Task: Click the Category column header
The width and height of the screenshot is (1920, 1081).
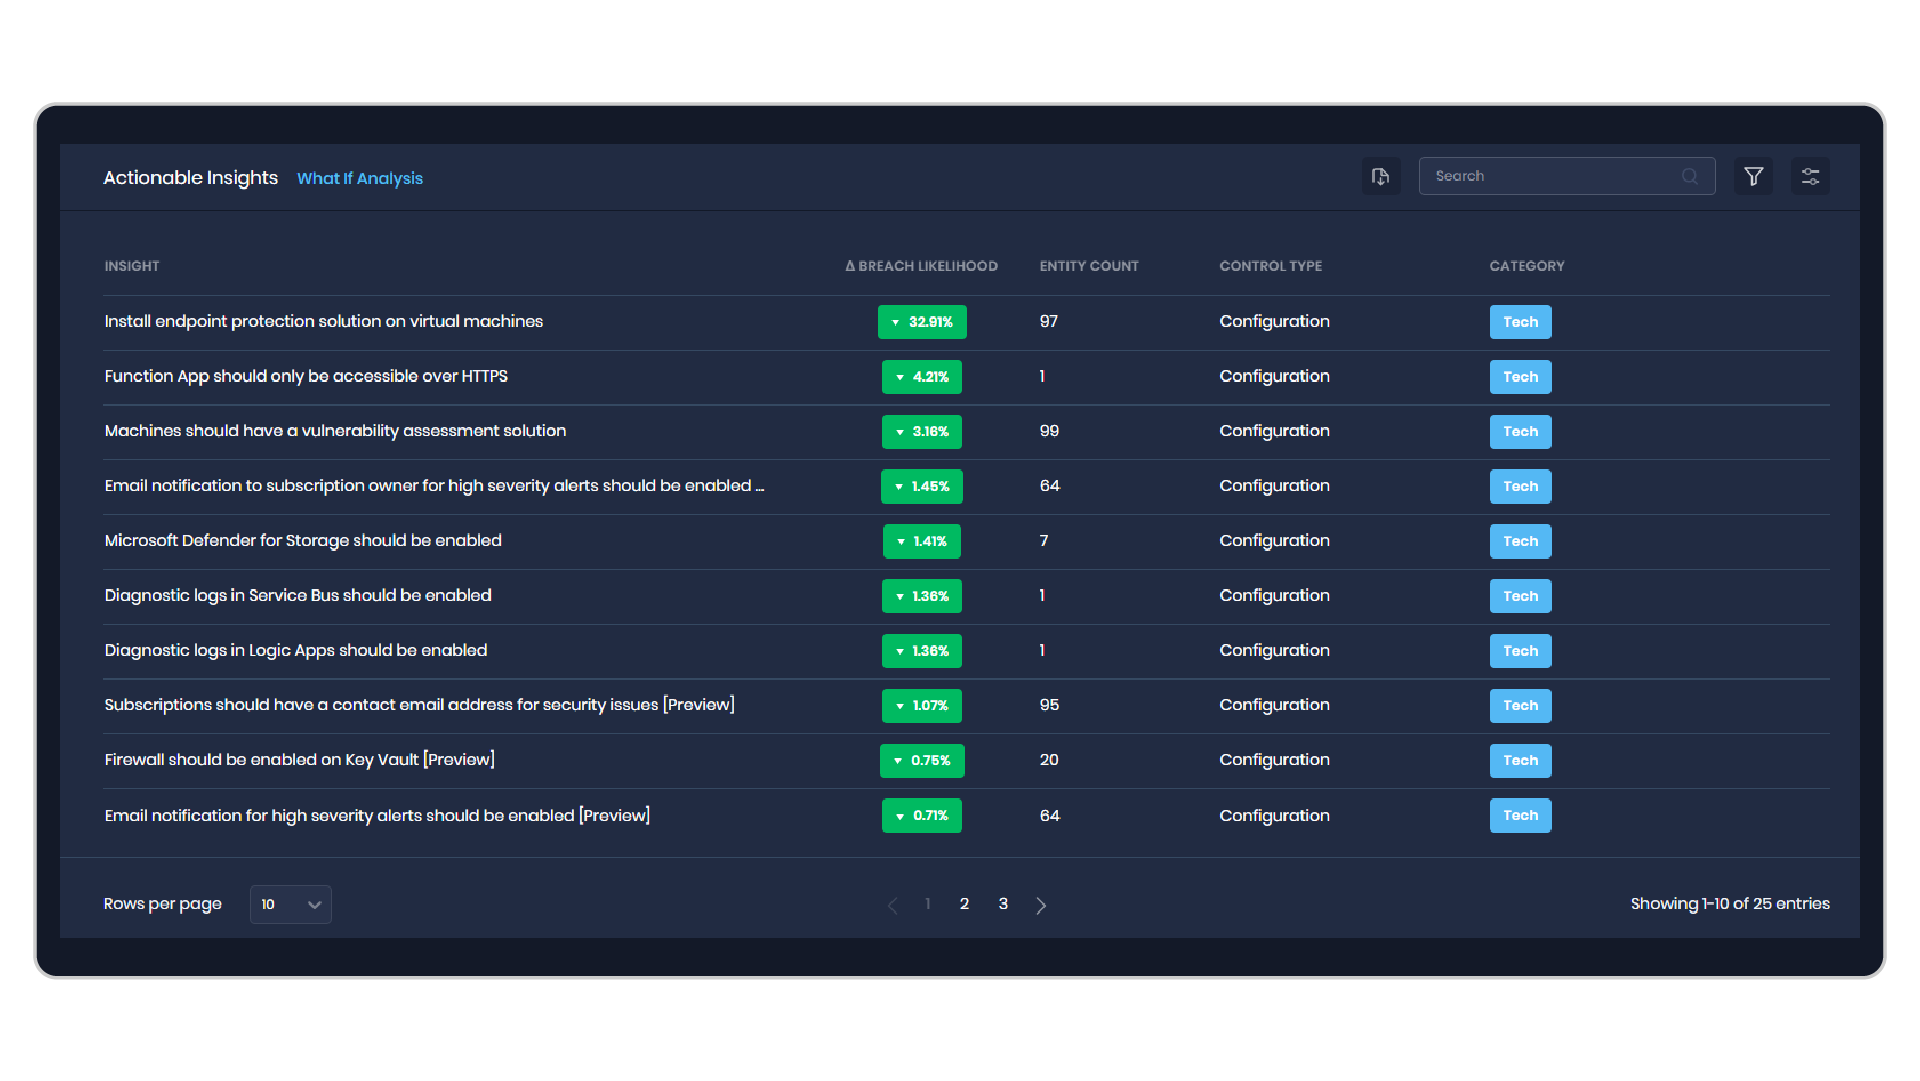Action: click(x=1527, y=266)
